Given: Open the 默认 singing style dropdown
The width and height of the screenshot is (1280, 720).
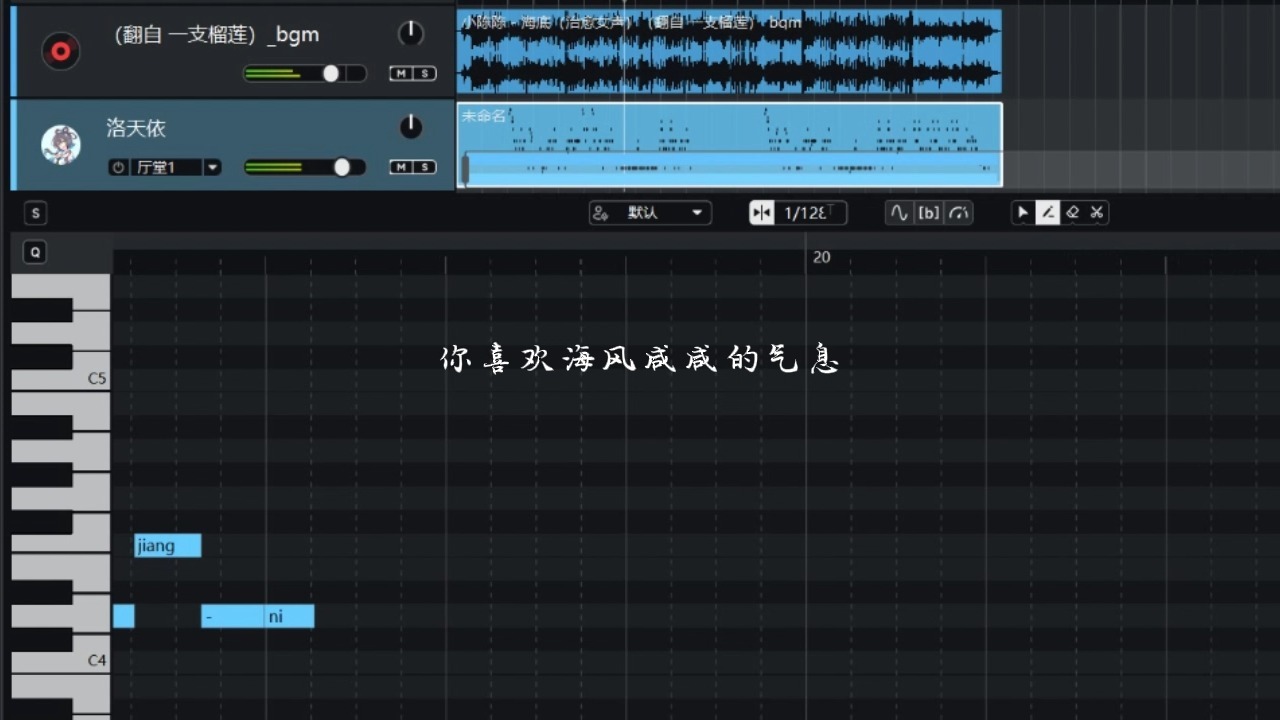Looking at the screenshot, I should pyautogui.click(x=650, y=212).
